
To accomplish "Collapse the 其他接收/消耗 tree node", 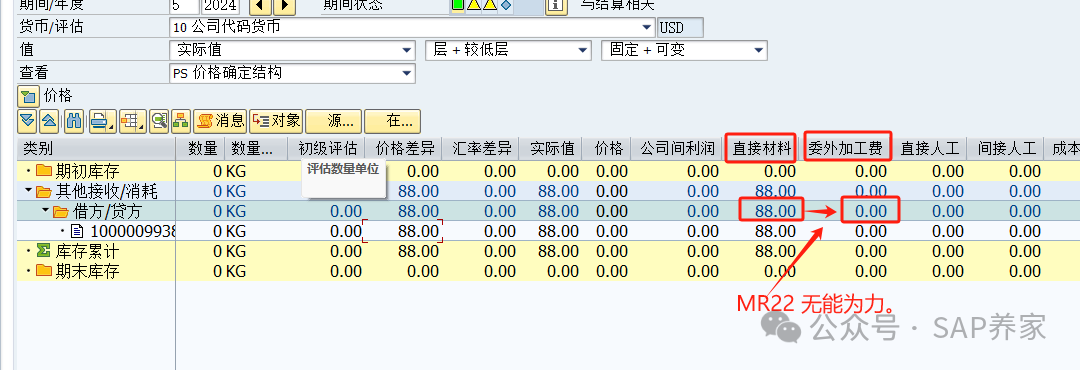I will pos(28,191).
